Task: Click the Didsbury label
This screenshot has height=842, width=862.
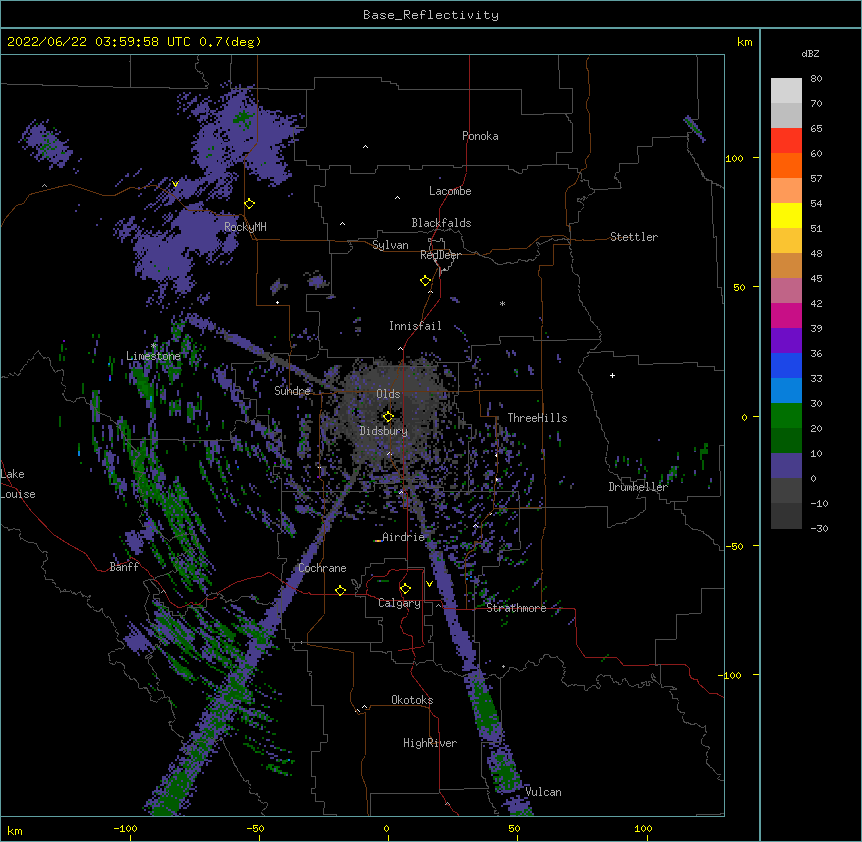Action: [x=384, y=431]
